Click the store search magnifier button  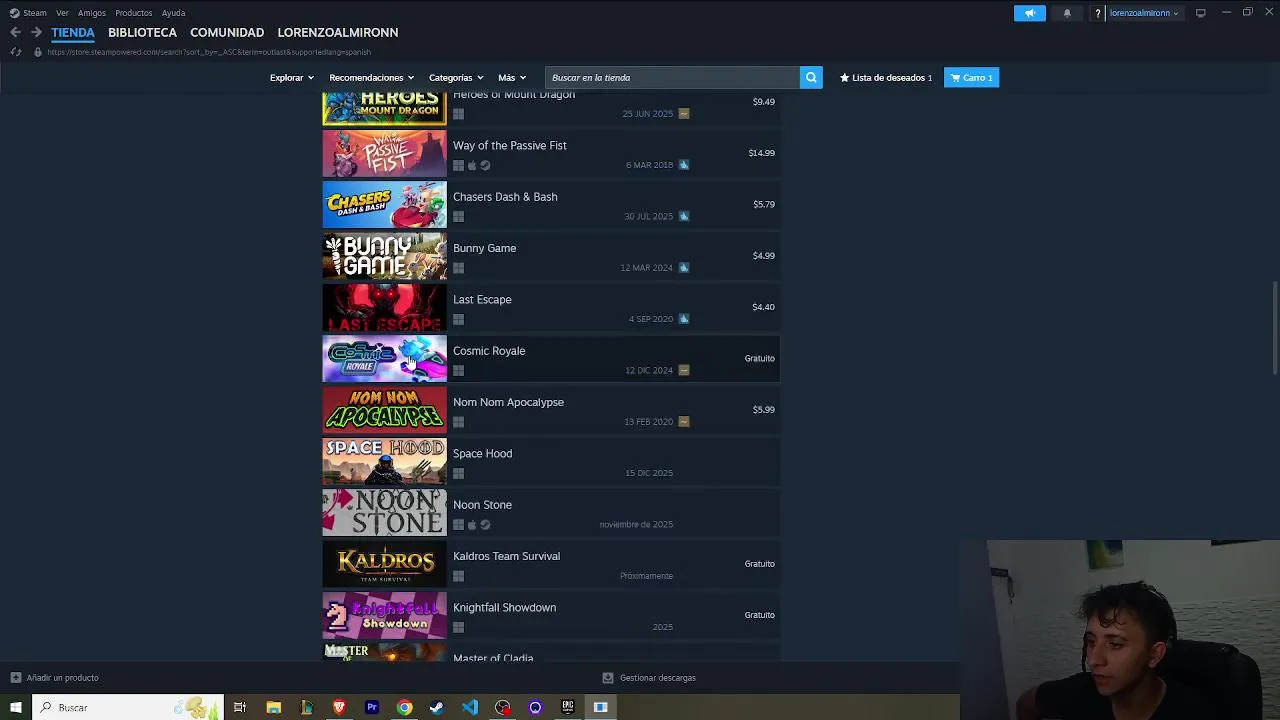(811, 77)
